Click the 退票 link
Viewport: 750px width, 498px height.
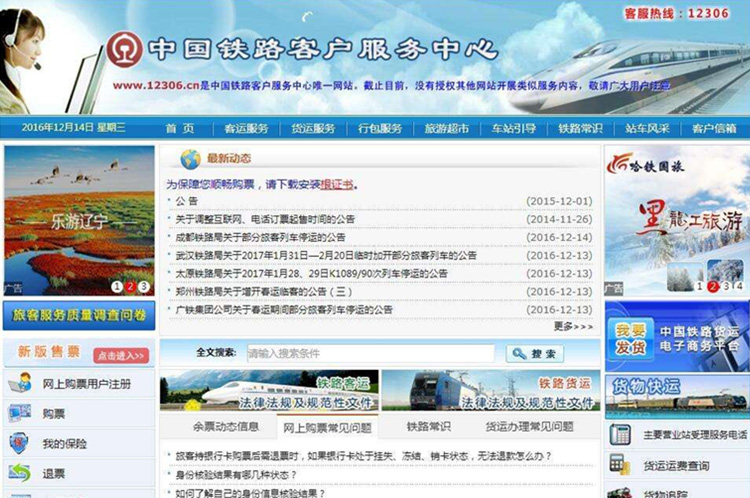click(x=54, y=474)
